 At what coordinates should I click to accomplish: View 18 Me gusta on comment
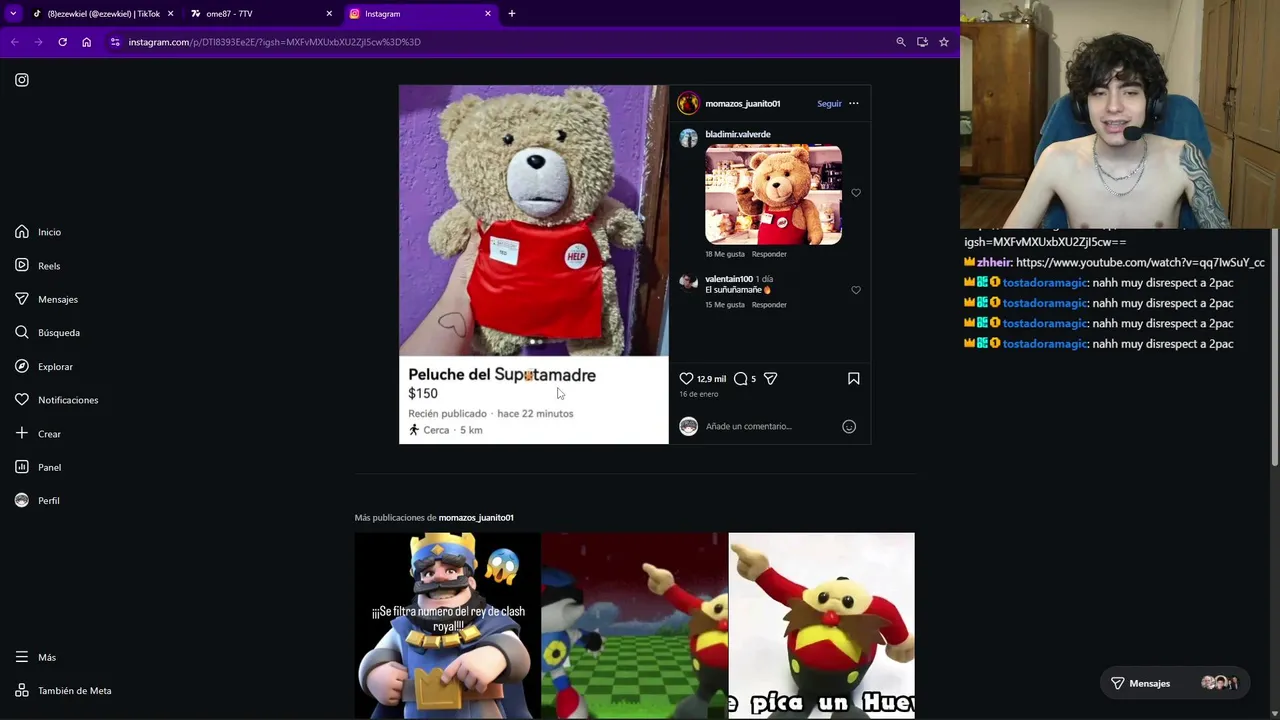[725, 254]
